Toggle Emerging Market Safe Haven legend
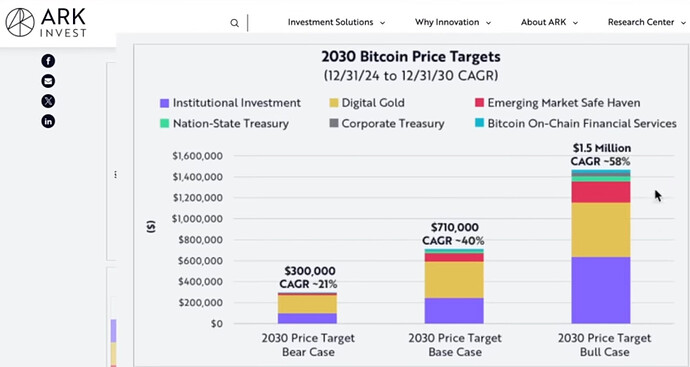Viewport: 690px width, 367px height. (558, 103)
